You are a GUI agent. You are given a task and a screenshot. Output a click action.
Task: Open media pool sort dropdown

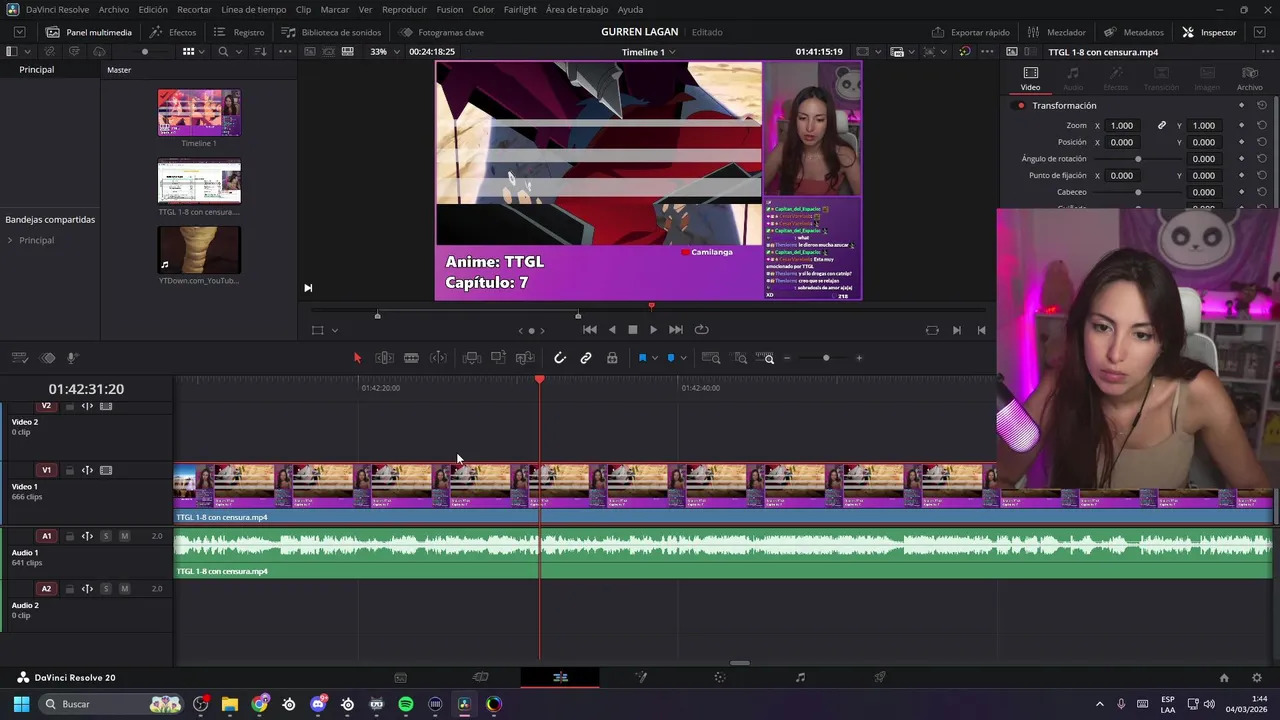(260, 52)
